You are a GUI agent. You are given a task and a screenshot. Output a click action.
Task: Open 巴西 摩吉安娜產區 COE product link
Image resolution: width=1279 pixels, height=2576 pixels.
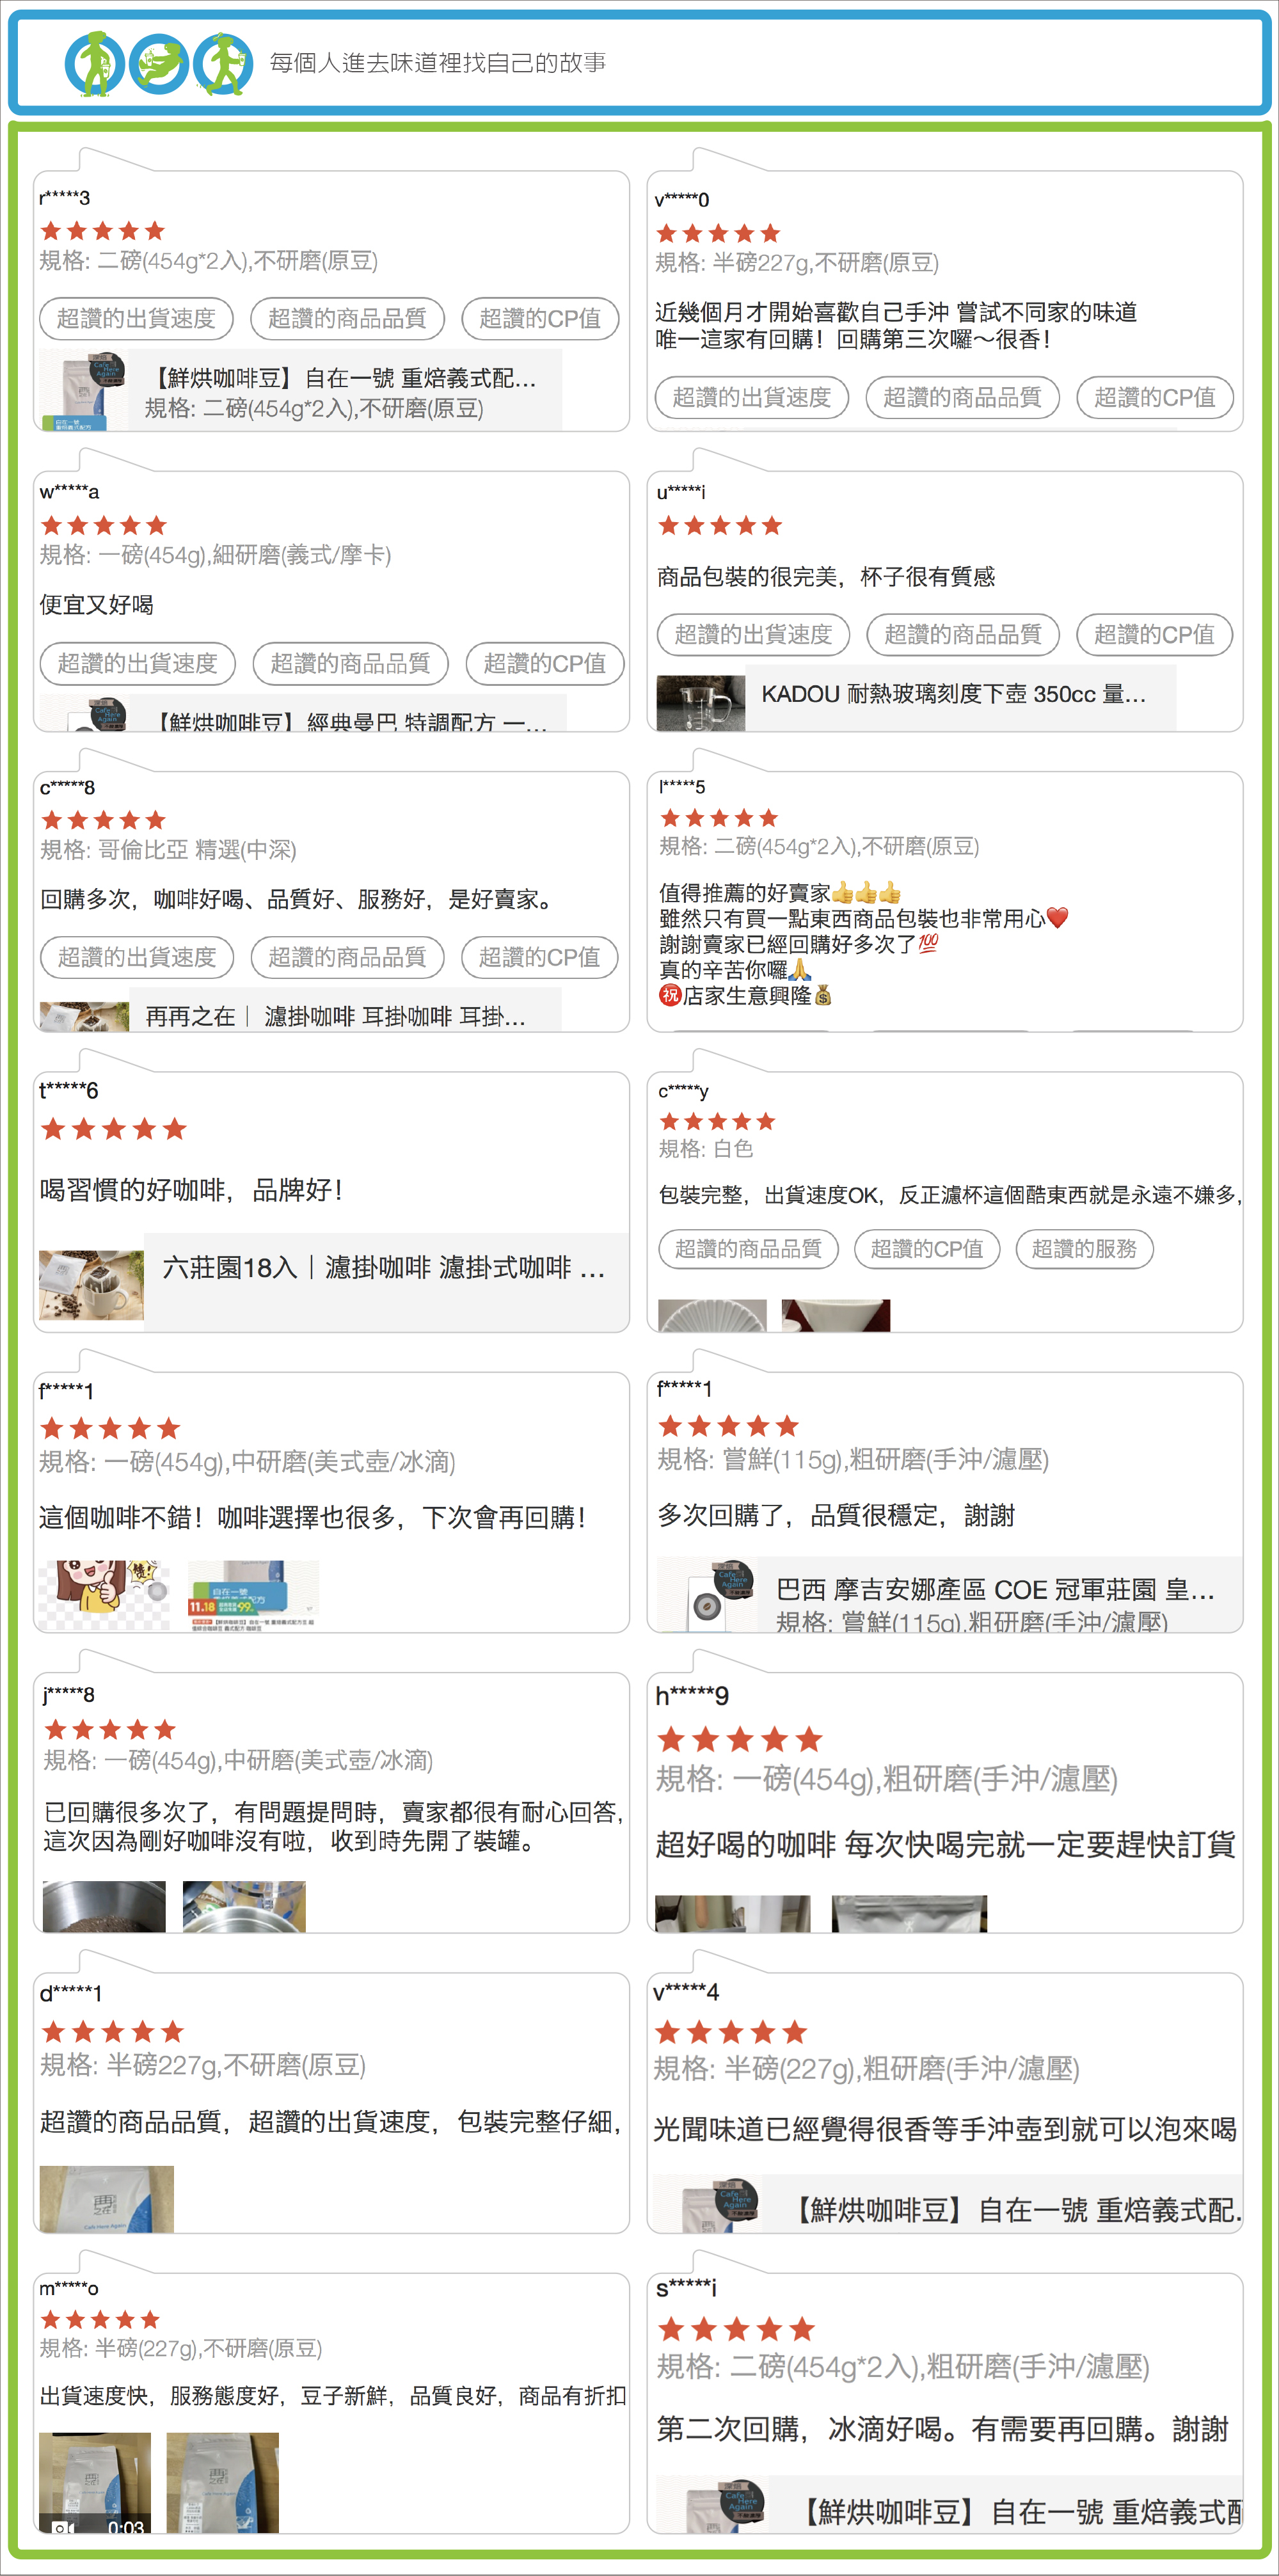click(x=948, y=1593)
